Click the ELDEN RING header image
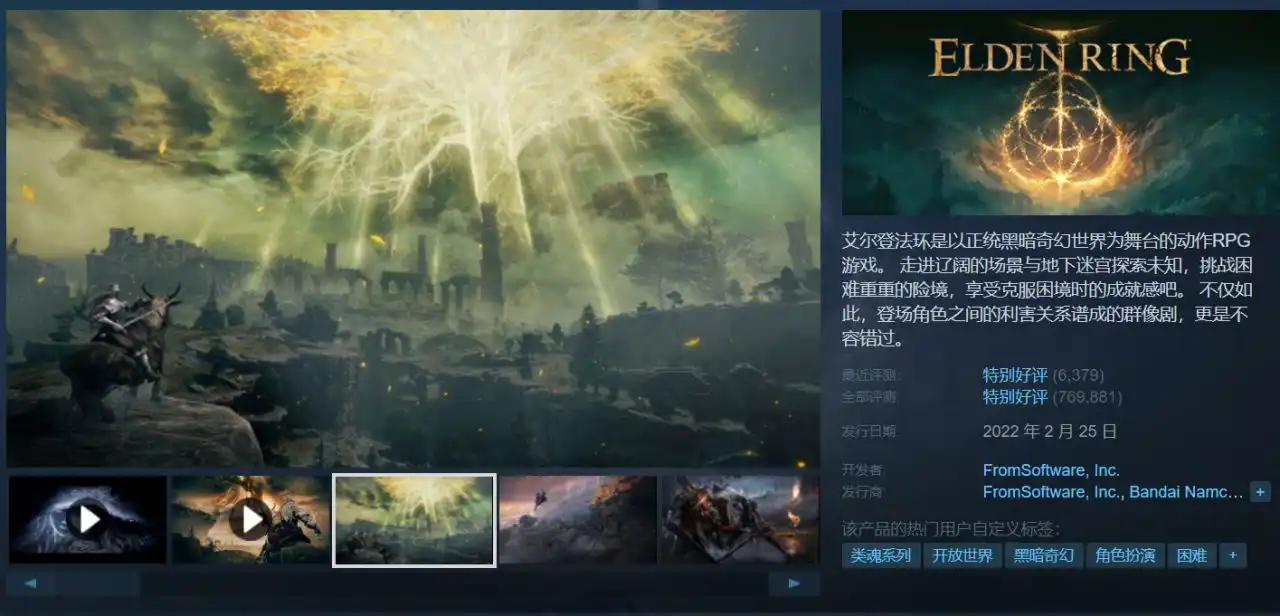The height and width of the screenshot is (616, 1280). pos(1060,112)
